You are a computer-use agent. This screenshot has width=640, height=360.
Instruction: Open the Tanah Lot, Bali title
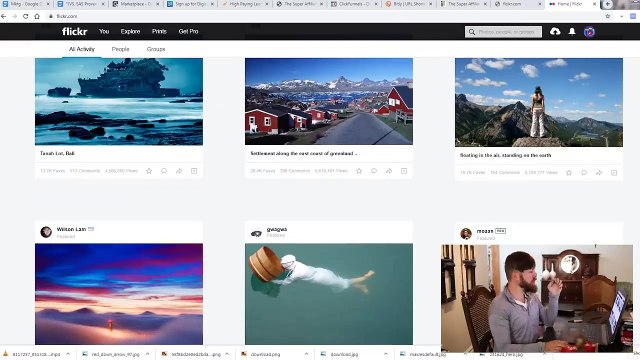(57, 153)
